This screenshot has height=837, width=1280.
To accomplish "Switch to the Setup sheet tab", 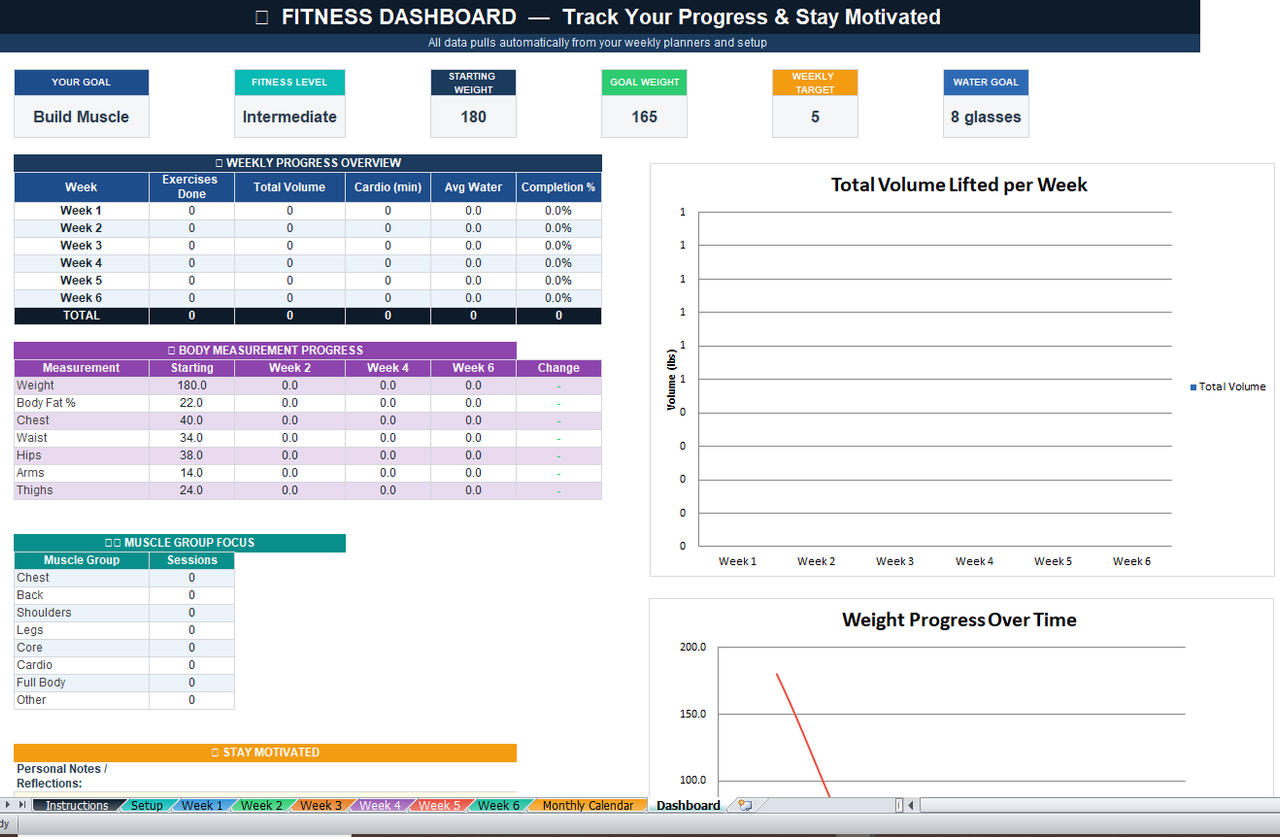I will 147,805.
